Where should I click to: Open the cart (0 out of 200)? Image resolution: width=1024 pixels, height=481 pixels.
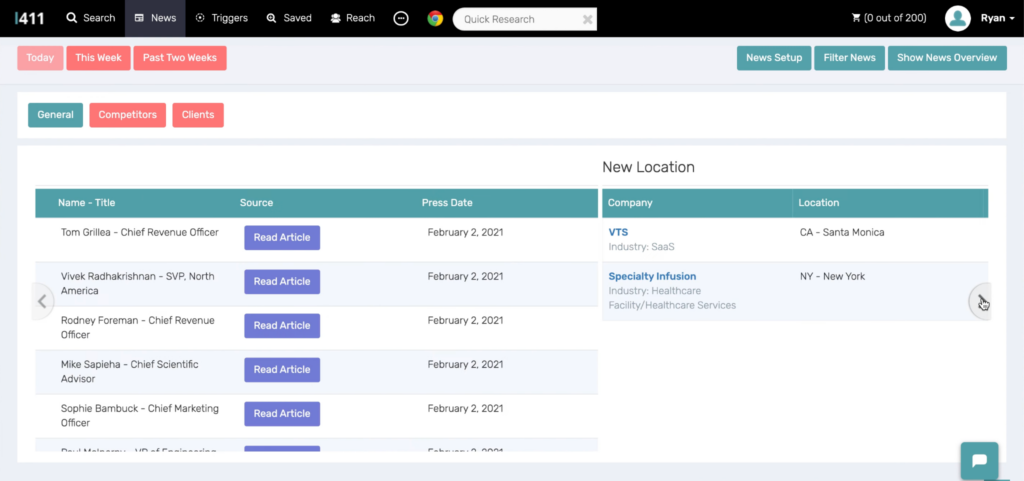tap(889, 18)
